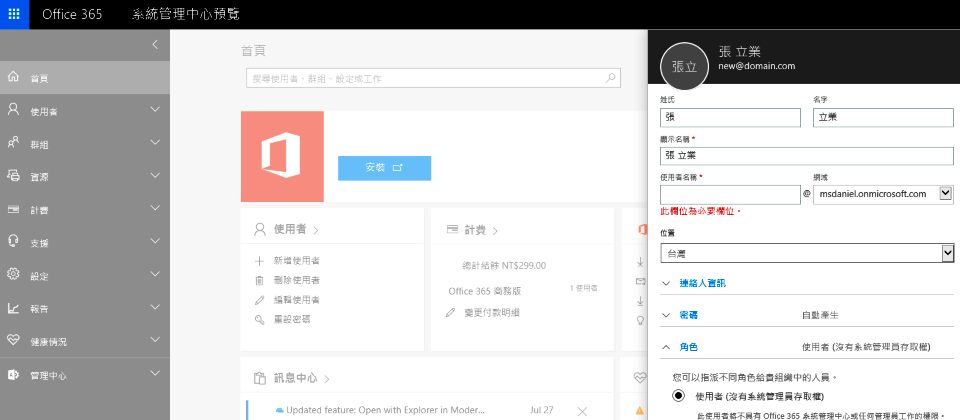Click the 姓氏 last name field
The height and width of the screenshot is (420, 960).
(x=730, y=118)
